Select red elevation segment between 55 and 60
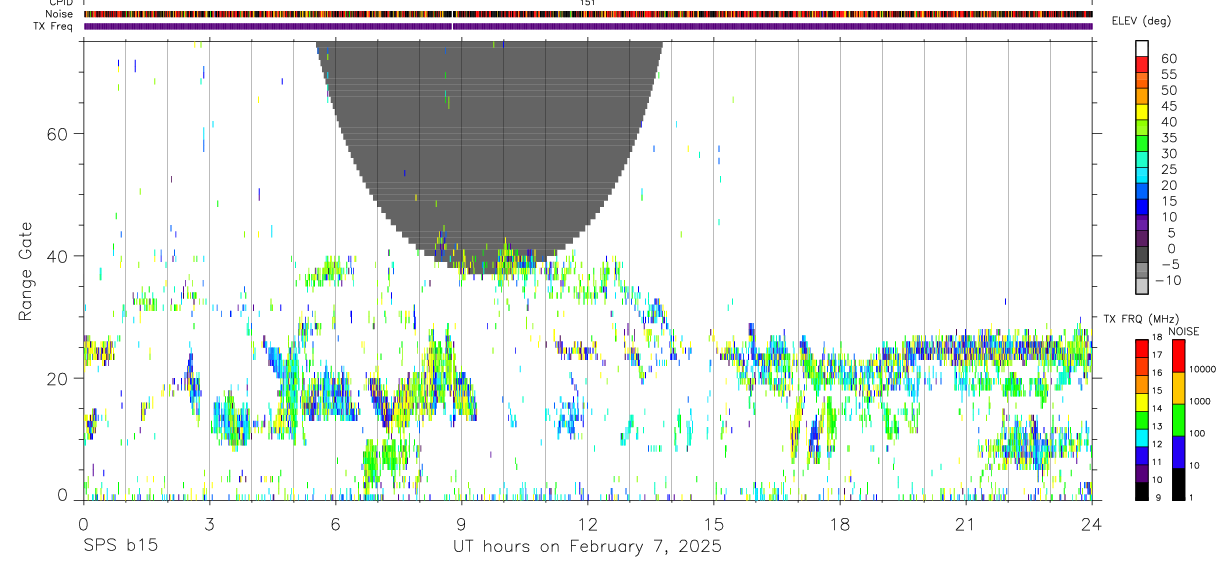Screen dimensions: 1228x567 (x=1142, y=64)
